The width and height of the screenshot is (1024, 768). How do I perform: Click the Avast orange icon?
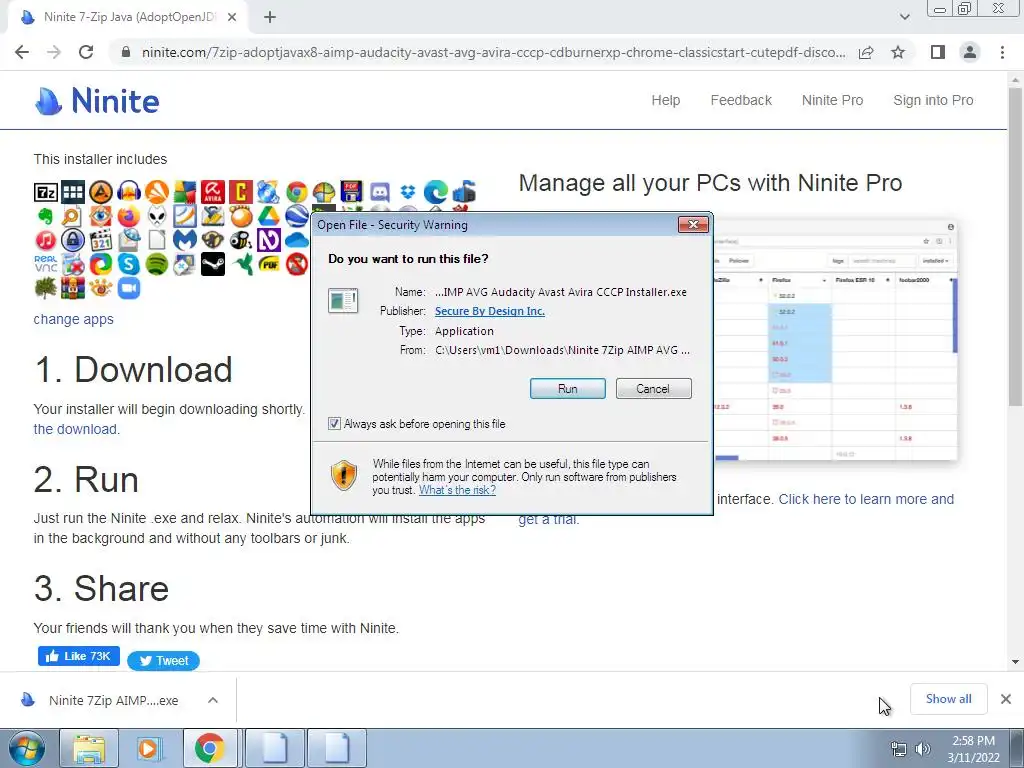tap(157, 192)
